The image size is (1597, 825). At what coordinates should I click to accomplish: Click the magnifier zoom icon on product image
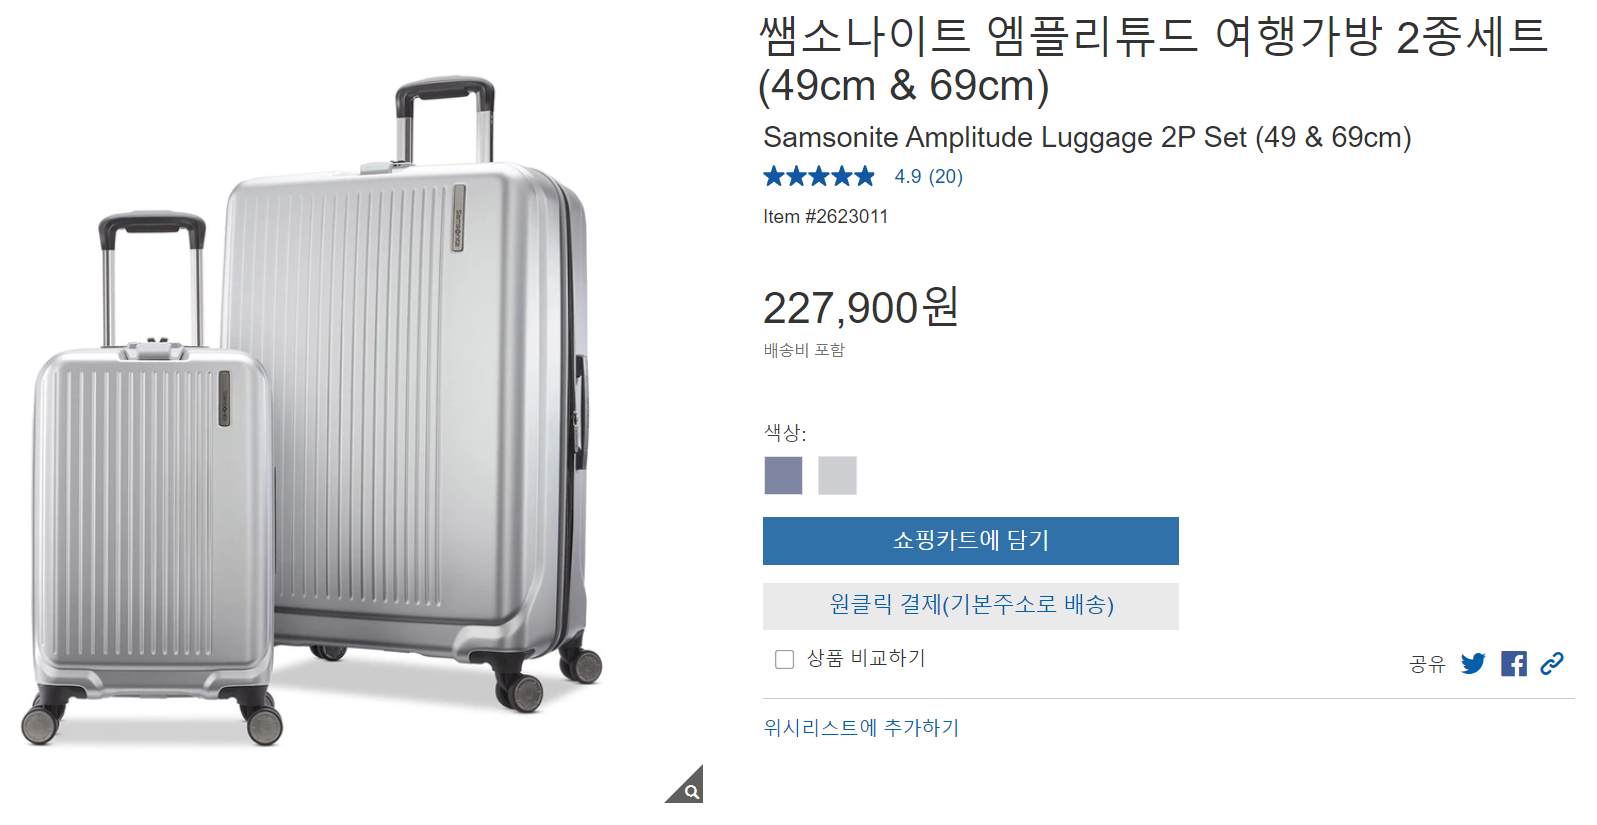[688, 787]
